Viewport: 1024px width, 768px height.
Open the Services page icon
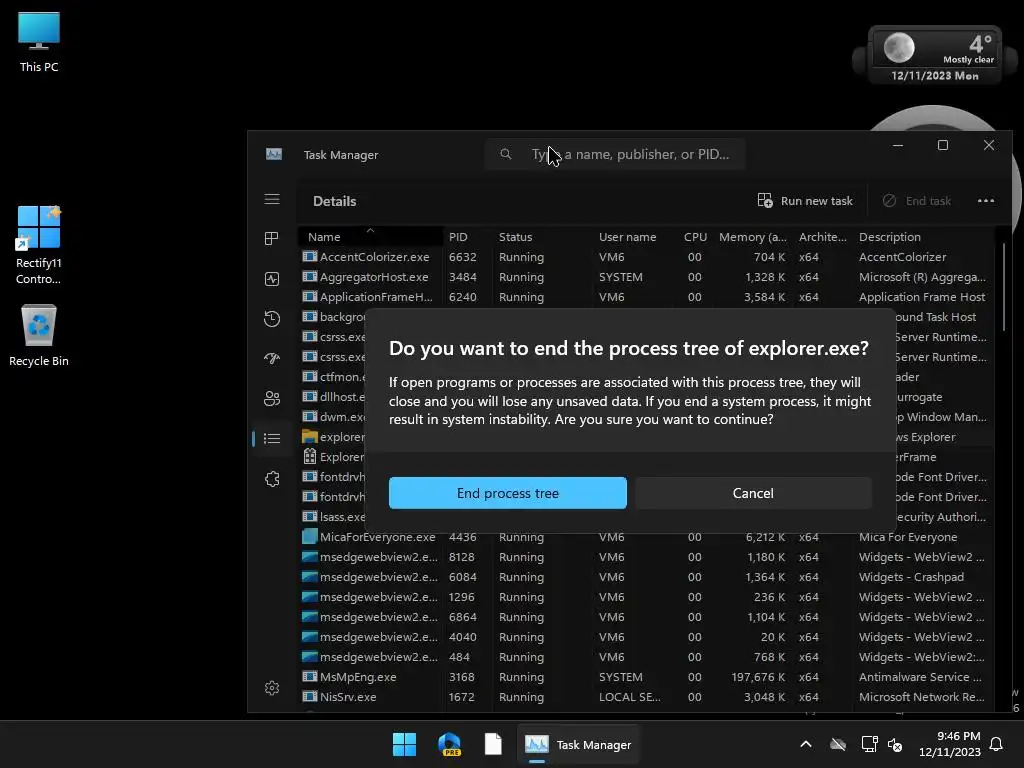point(272,479)
